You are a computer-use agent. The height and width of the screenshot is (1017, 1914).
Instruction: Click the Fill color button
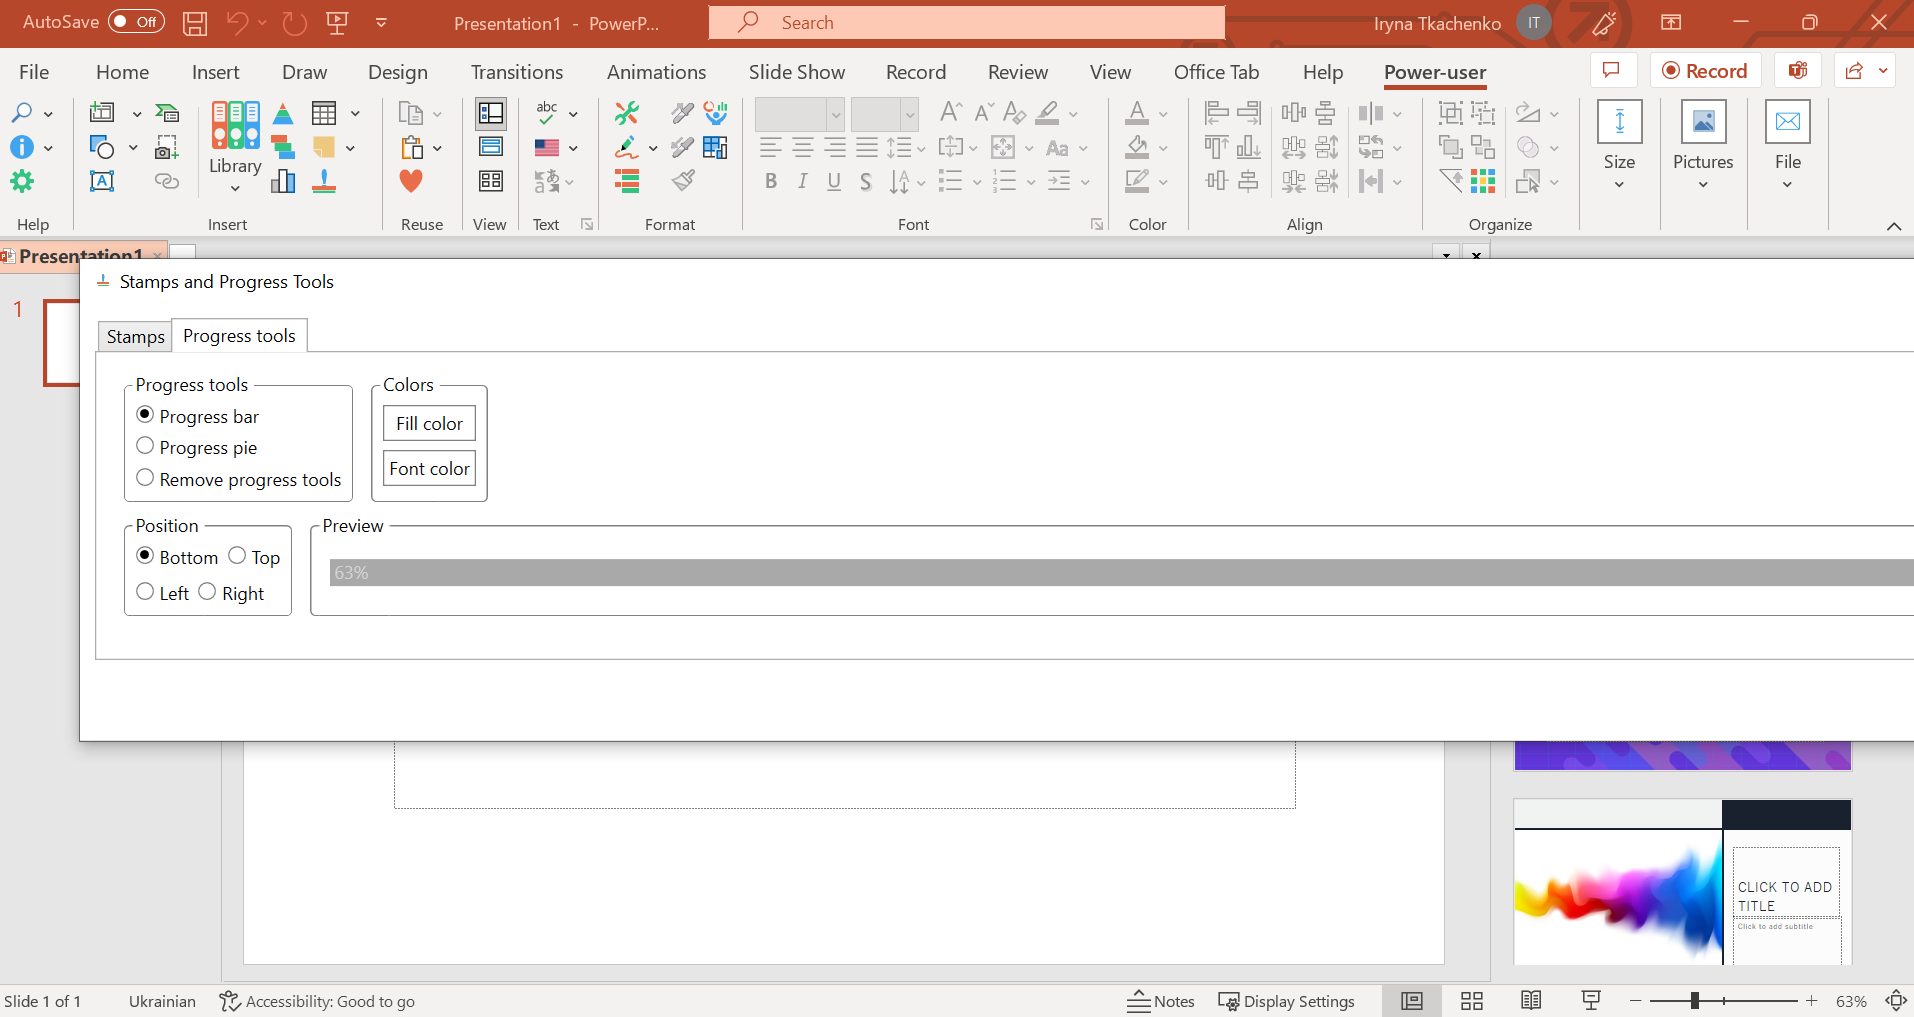(429, 423)
